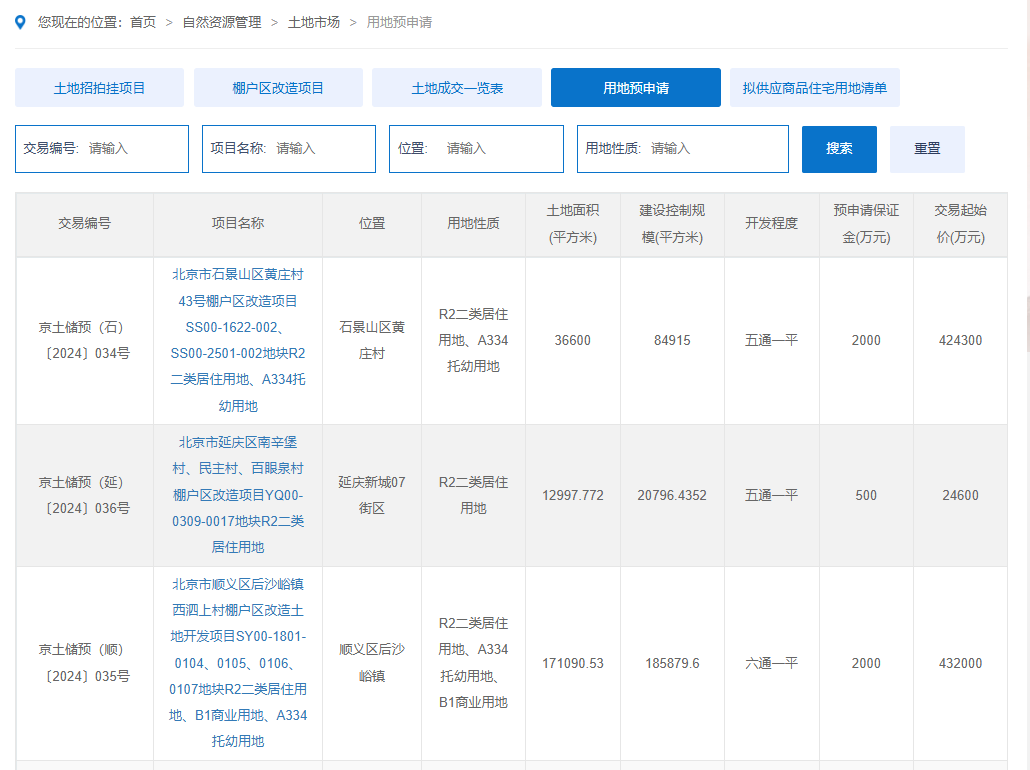Go to 首页 in breadcrumb
The height and width of the screenshot is (770, 1030).
click(143, 22)
